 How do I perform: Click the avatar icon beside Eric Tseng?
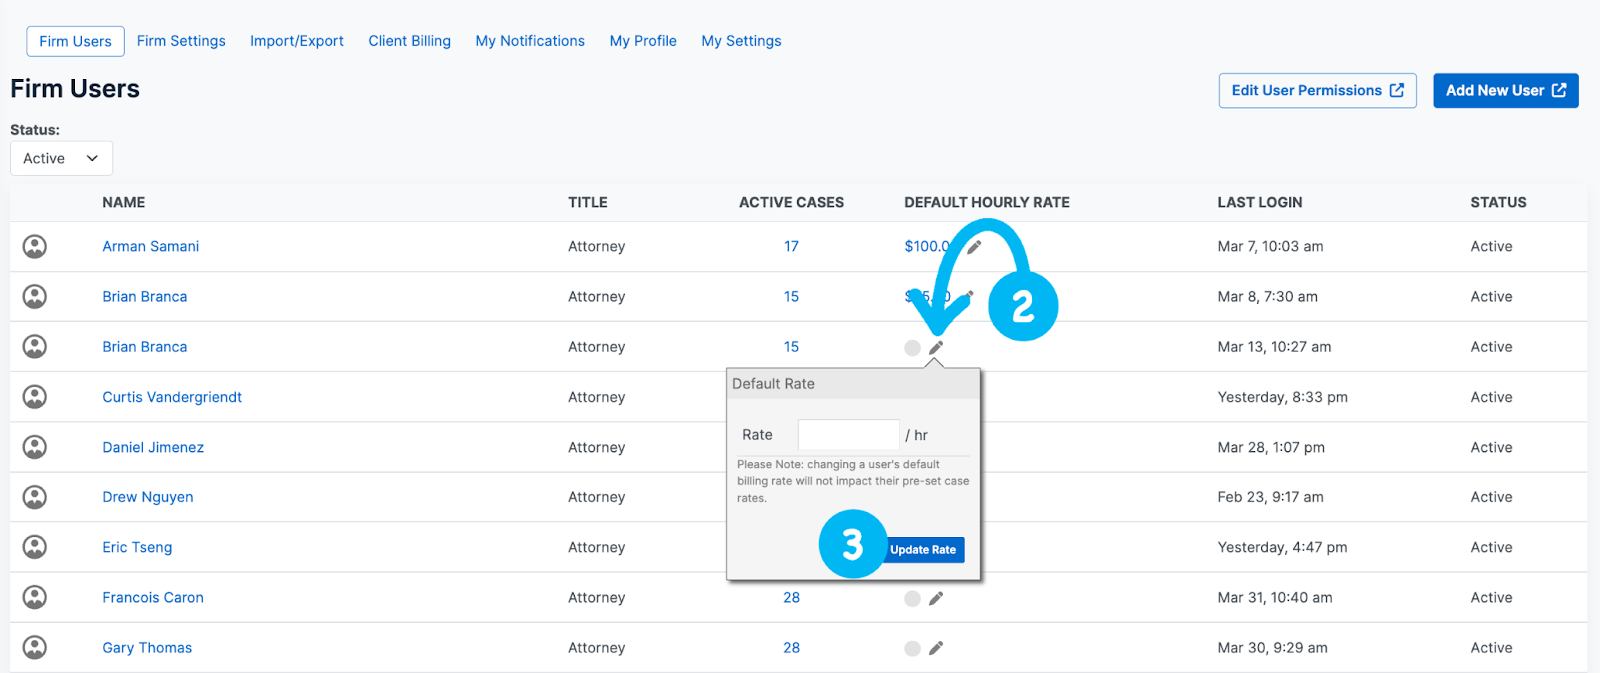pos(35,547)
